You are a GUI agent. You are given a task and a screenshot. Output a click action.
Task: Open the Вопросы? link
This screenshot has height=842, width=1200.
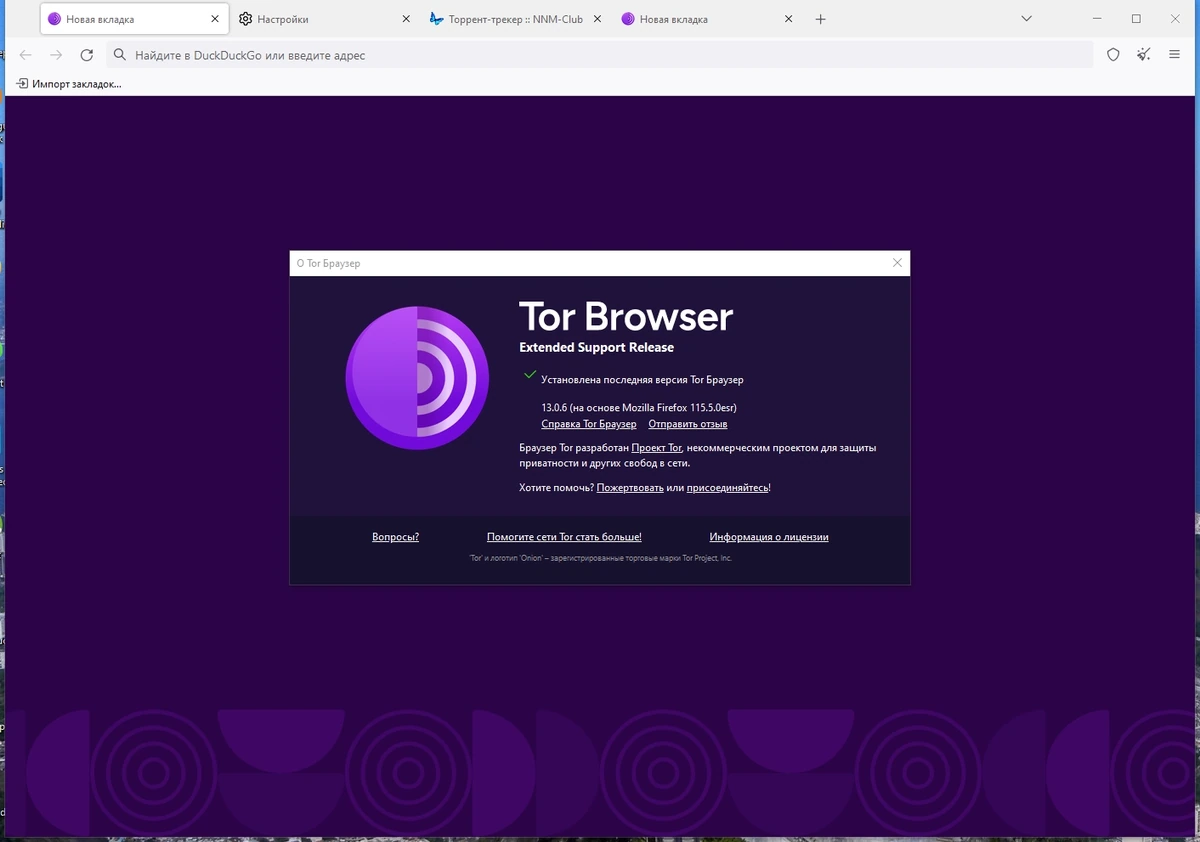click(395, 537)
